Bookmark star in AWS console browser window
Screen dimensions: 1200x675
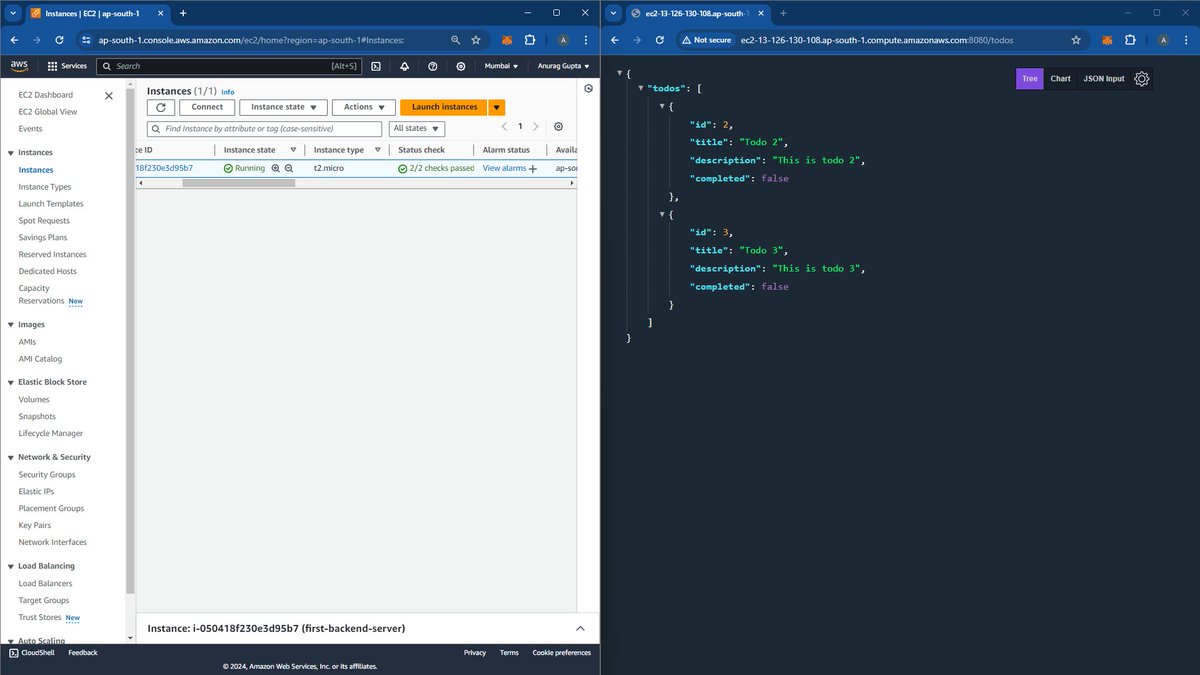click(x=476, y=40)
